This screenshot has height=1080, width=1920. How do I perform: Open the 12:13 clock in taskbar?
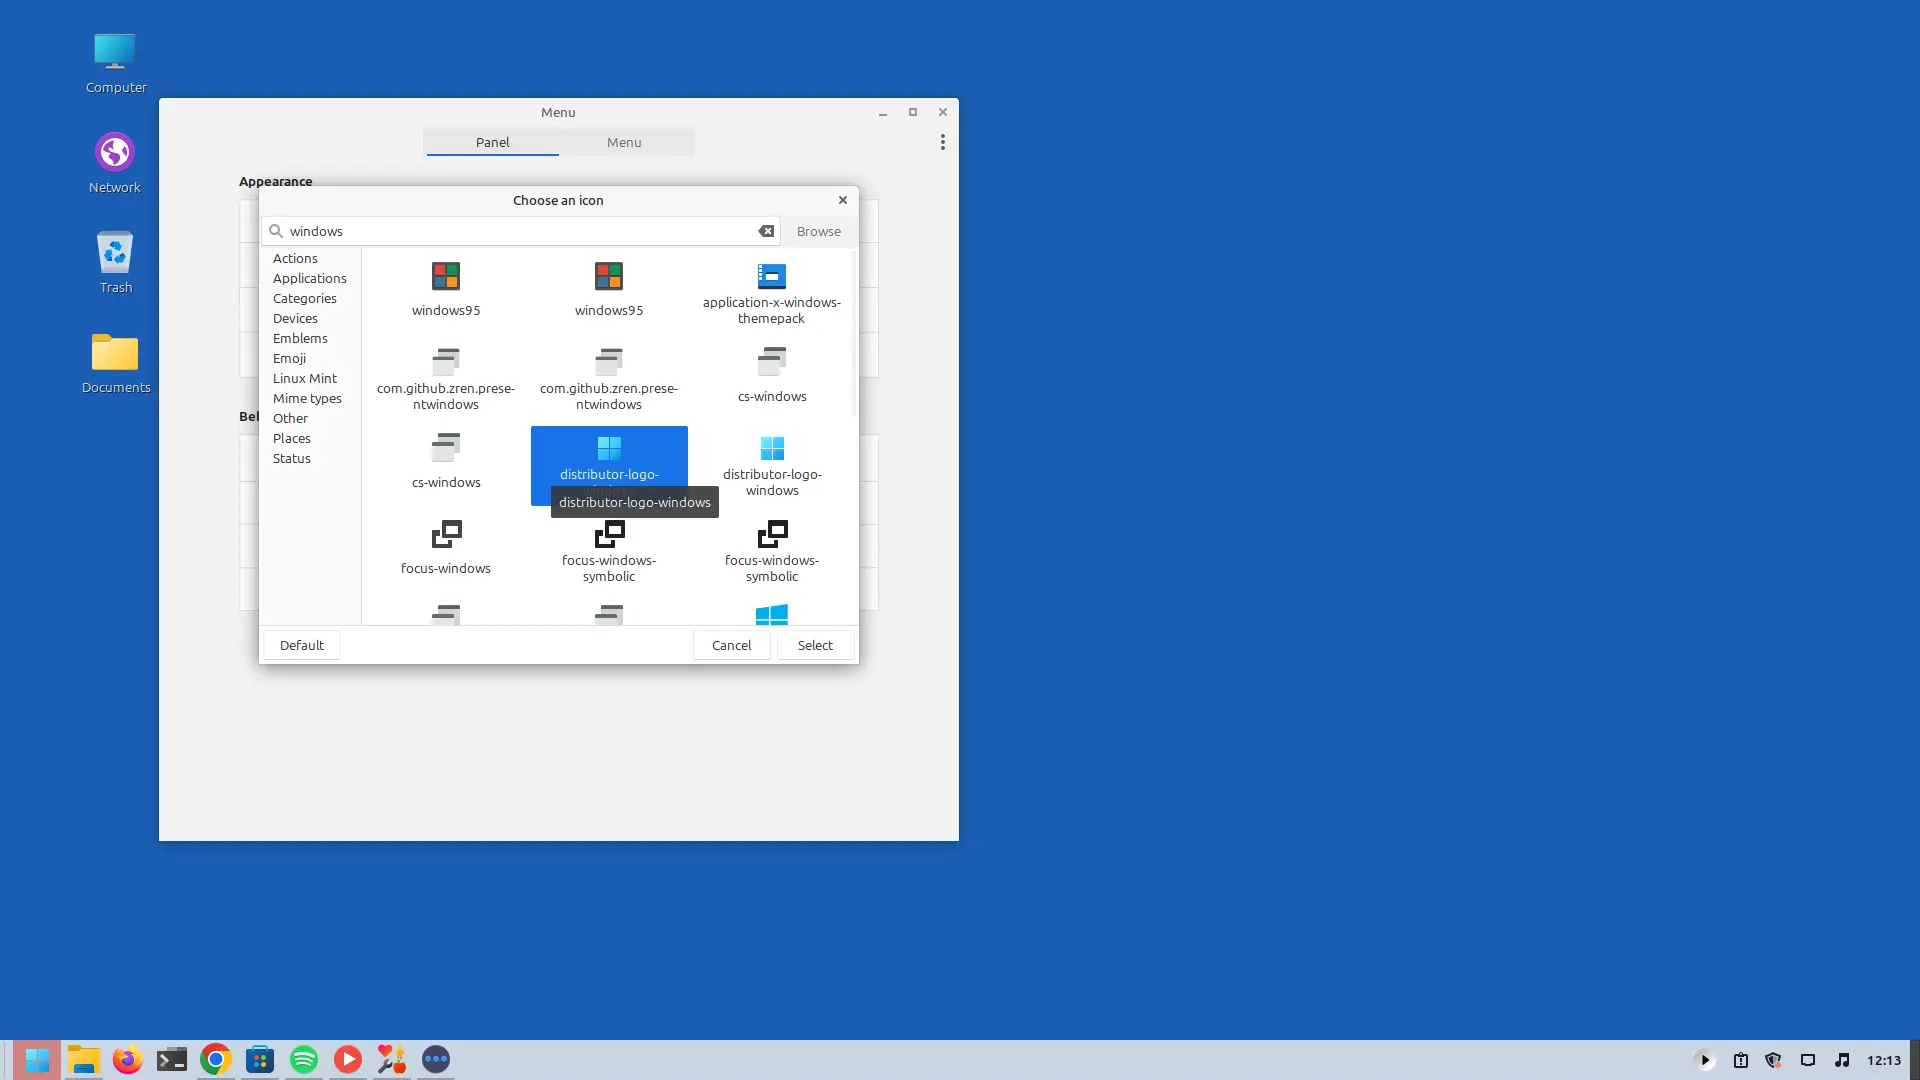pos(1884,1061)
